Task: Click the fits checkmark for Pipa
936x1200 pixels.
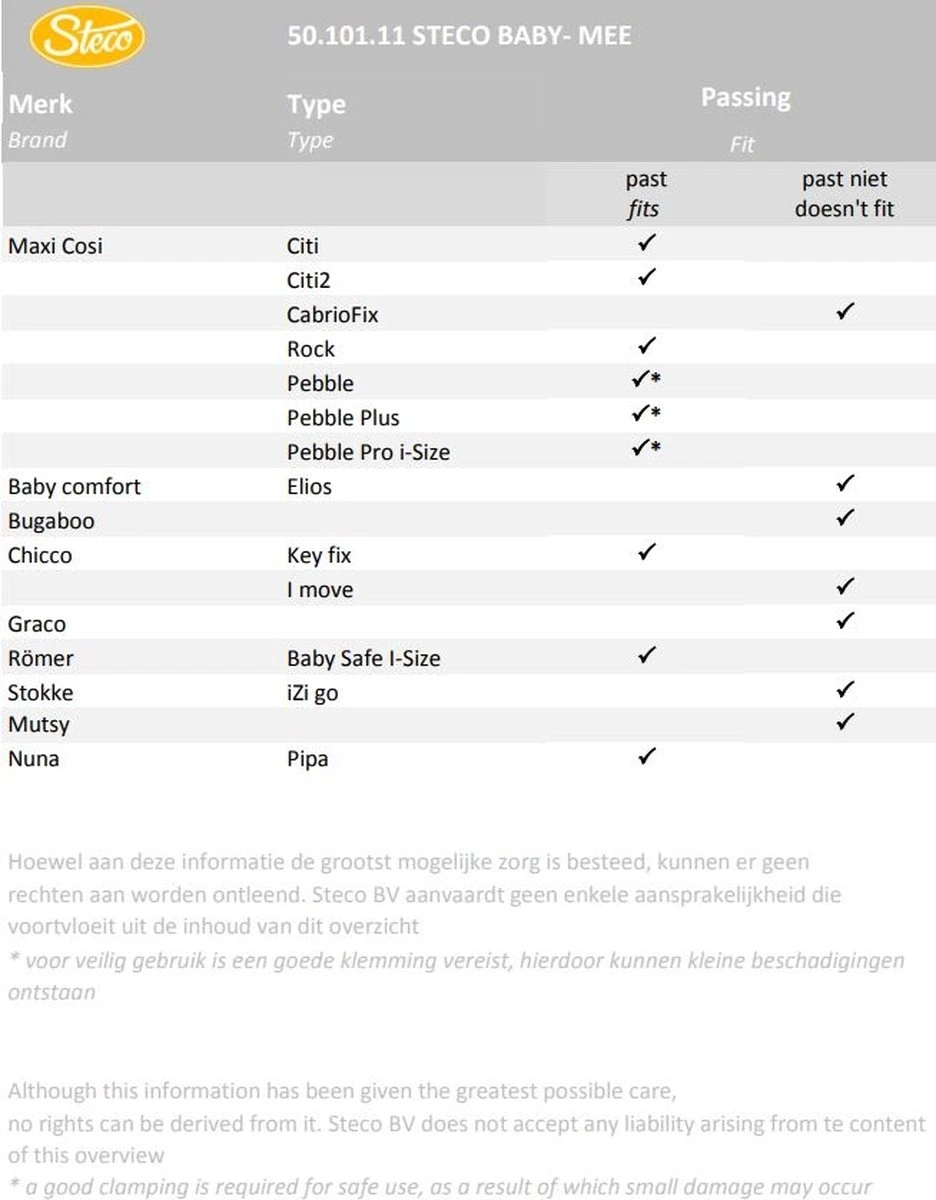Action: (646, 756)
